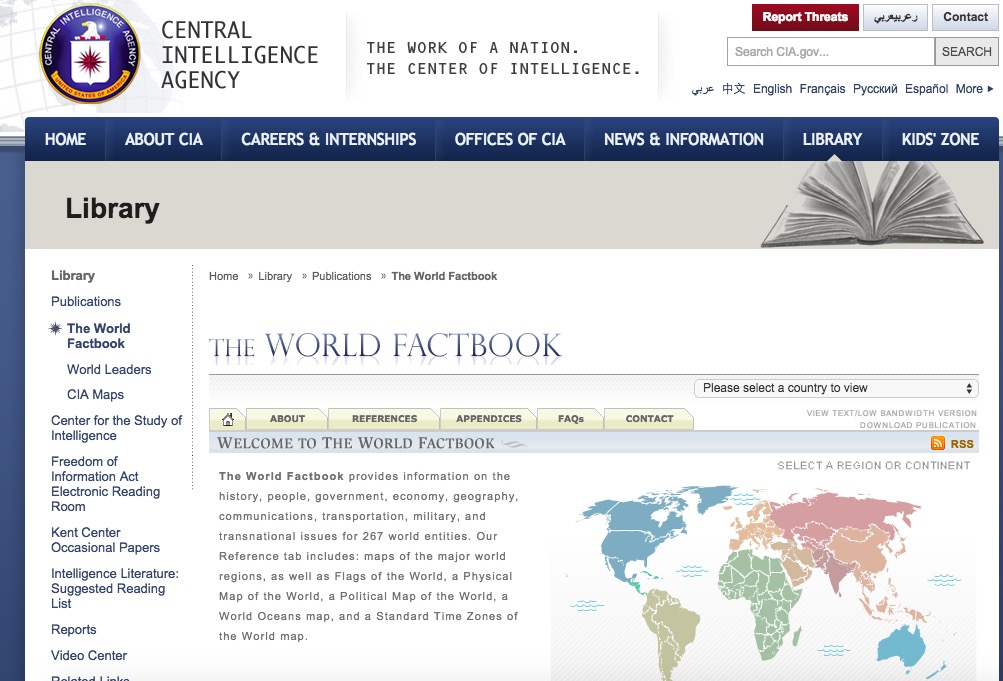Click the Report Threats button
The height and width of the screenshot is (681, 1003).
click(x=805, y=17)
